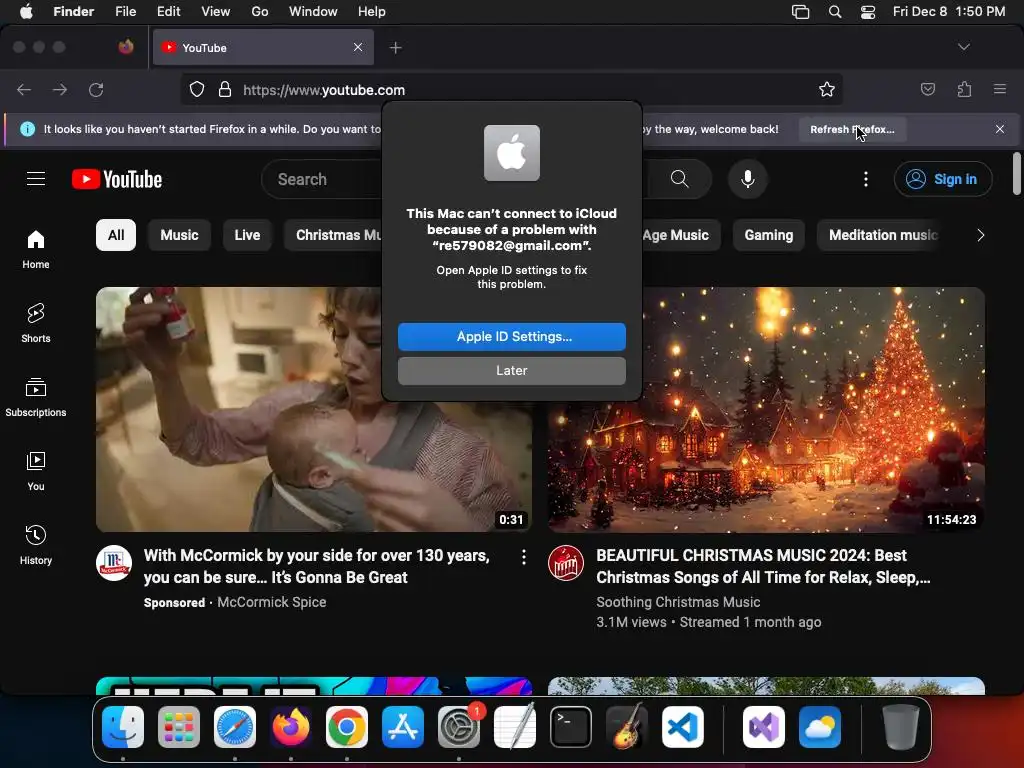Open a new tab with the plus button
The width and height of the screenshot is (1024, 768).
pyautogui.click(x=395, y=48)
